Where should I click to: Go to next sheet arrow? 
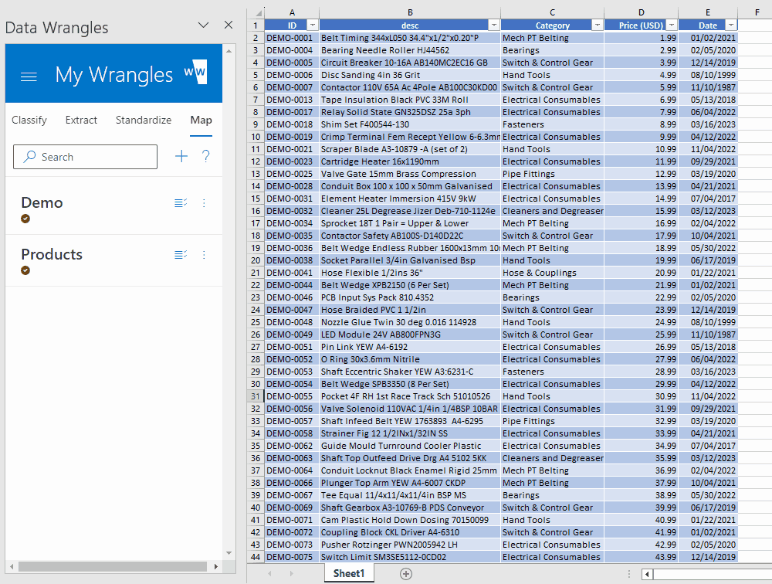pos(291,574)
